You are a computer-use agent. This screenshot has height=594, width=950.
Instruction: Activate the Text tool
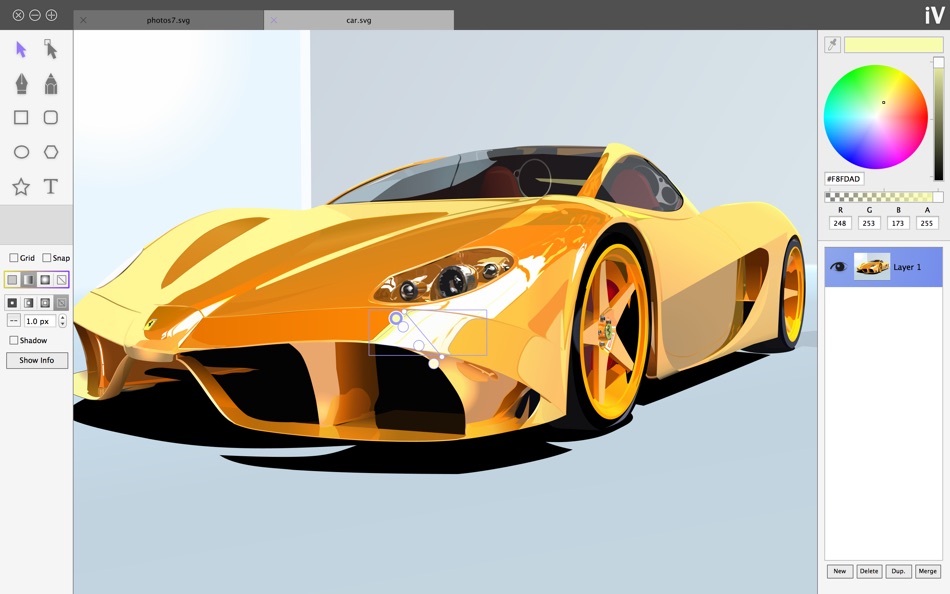click(51, 187)
